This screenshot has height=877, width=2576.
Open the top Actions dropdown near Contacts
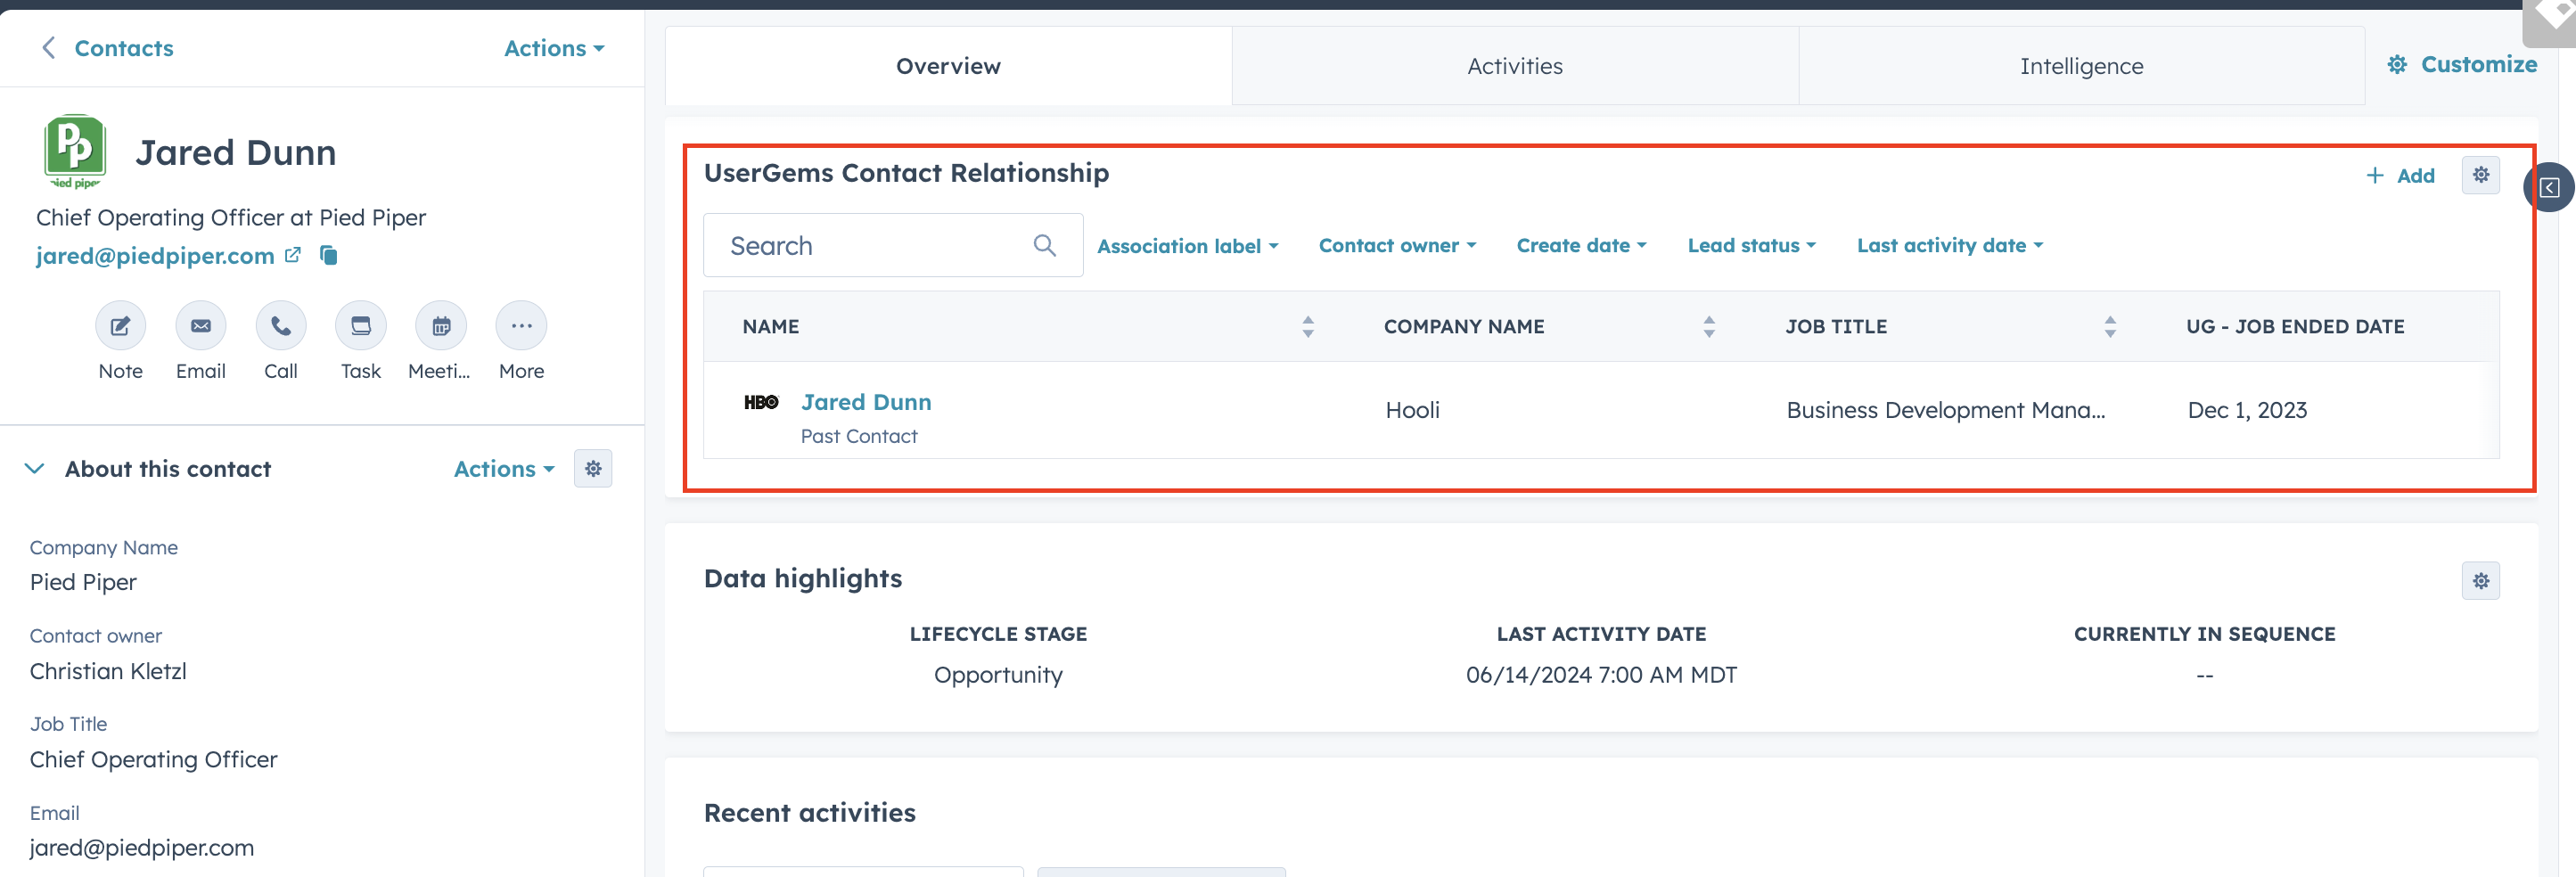point(554,48)
